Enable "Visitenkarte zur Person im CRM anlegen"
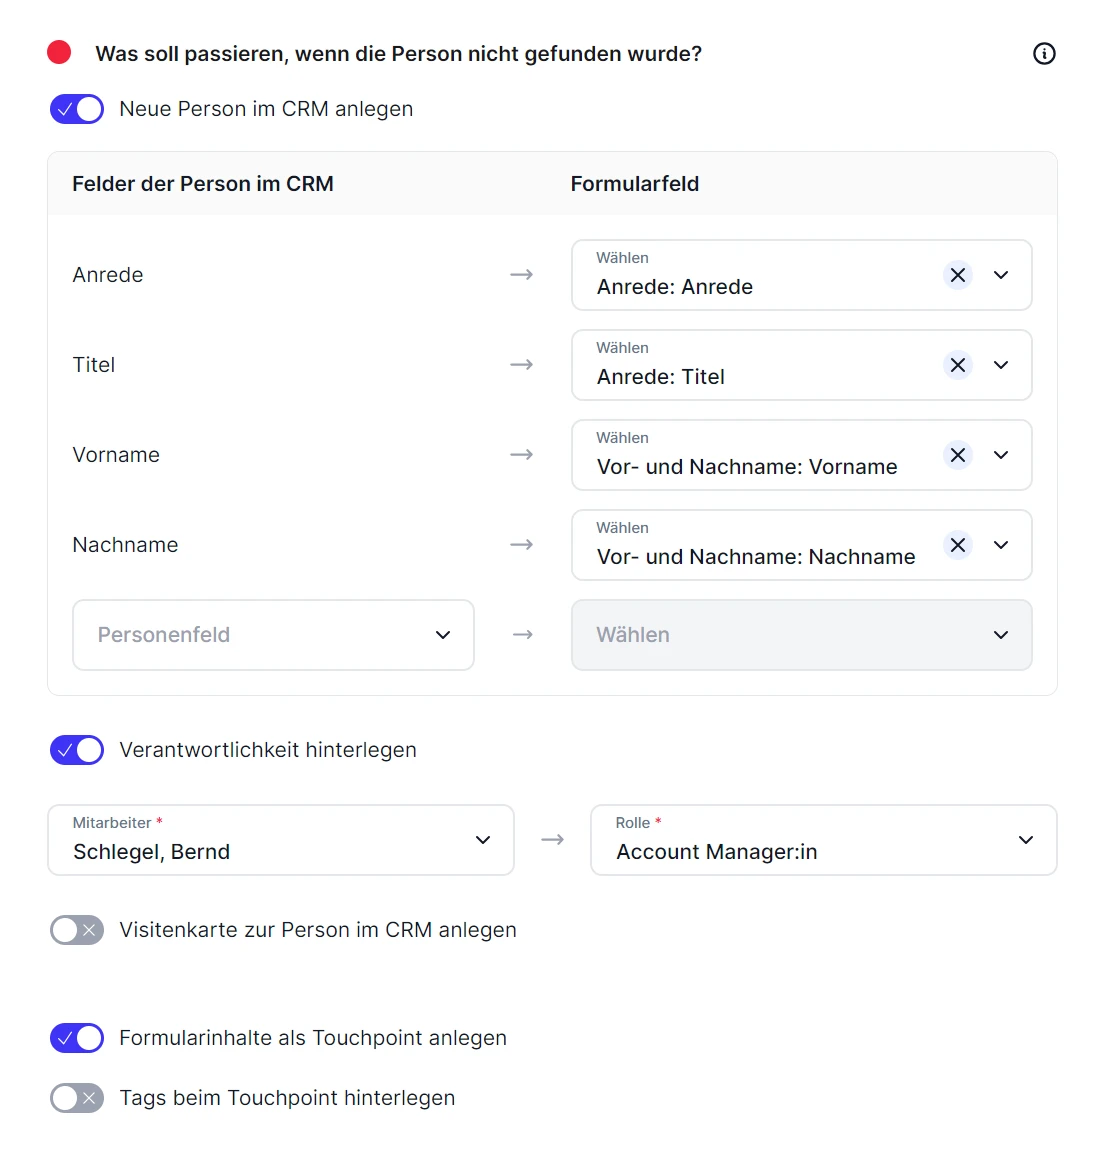 77,930
